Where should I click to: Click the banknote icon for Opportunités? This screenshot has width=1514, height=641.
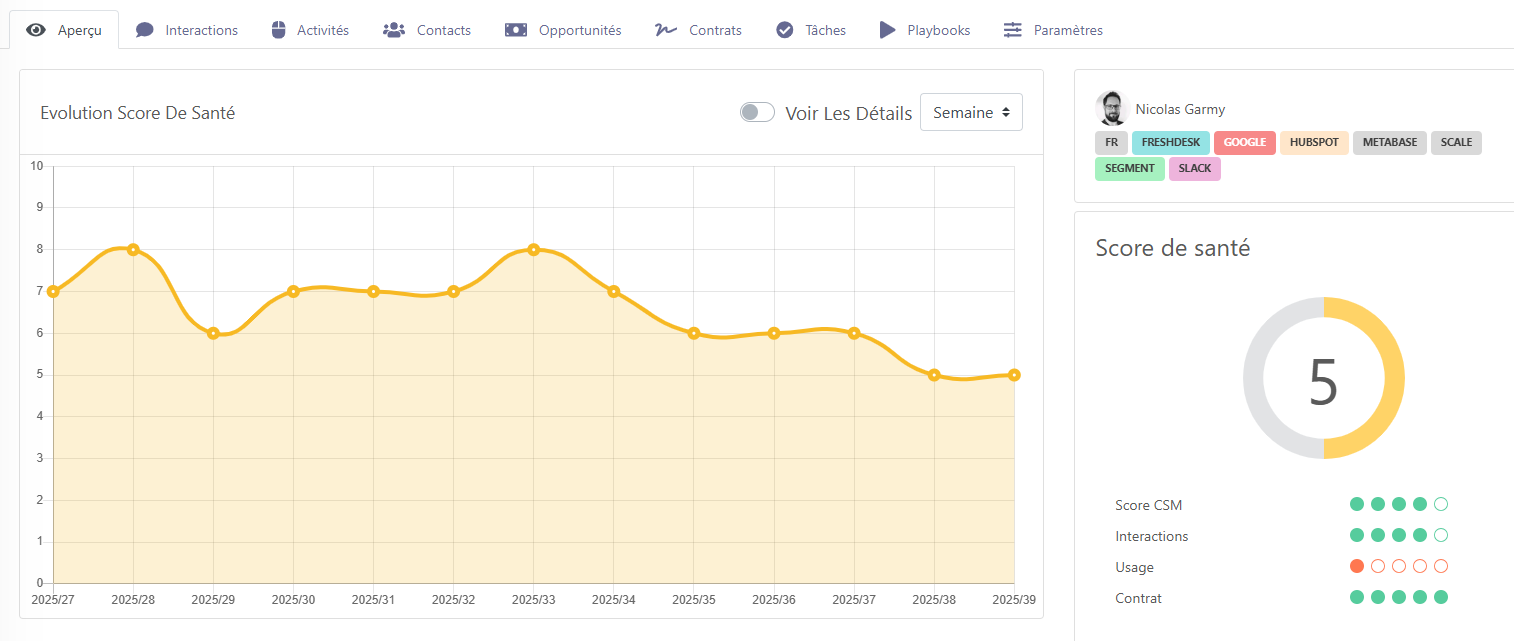516,30
